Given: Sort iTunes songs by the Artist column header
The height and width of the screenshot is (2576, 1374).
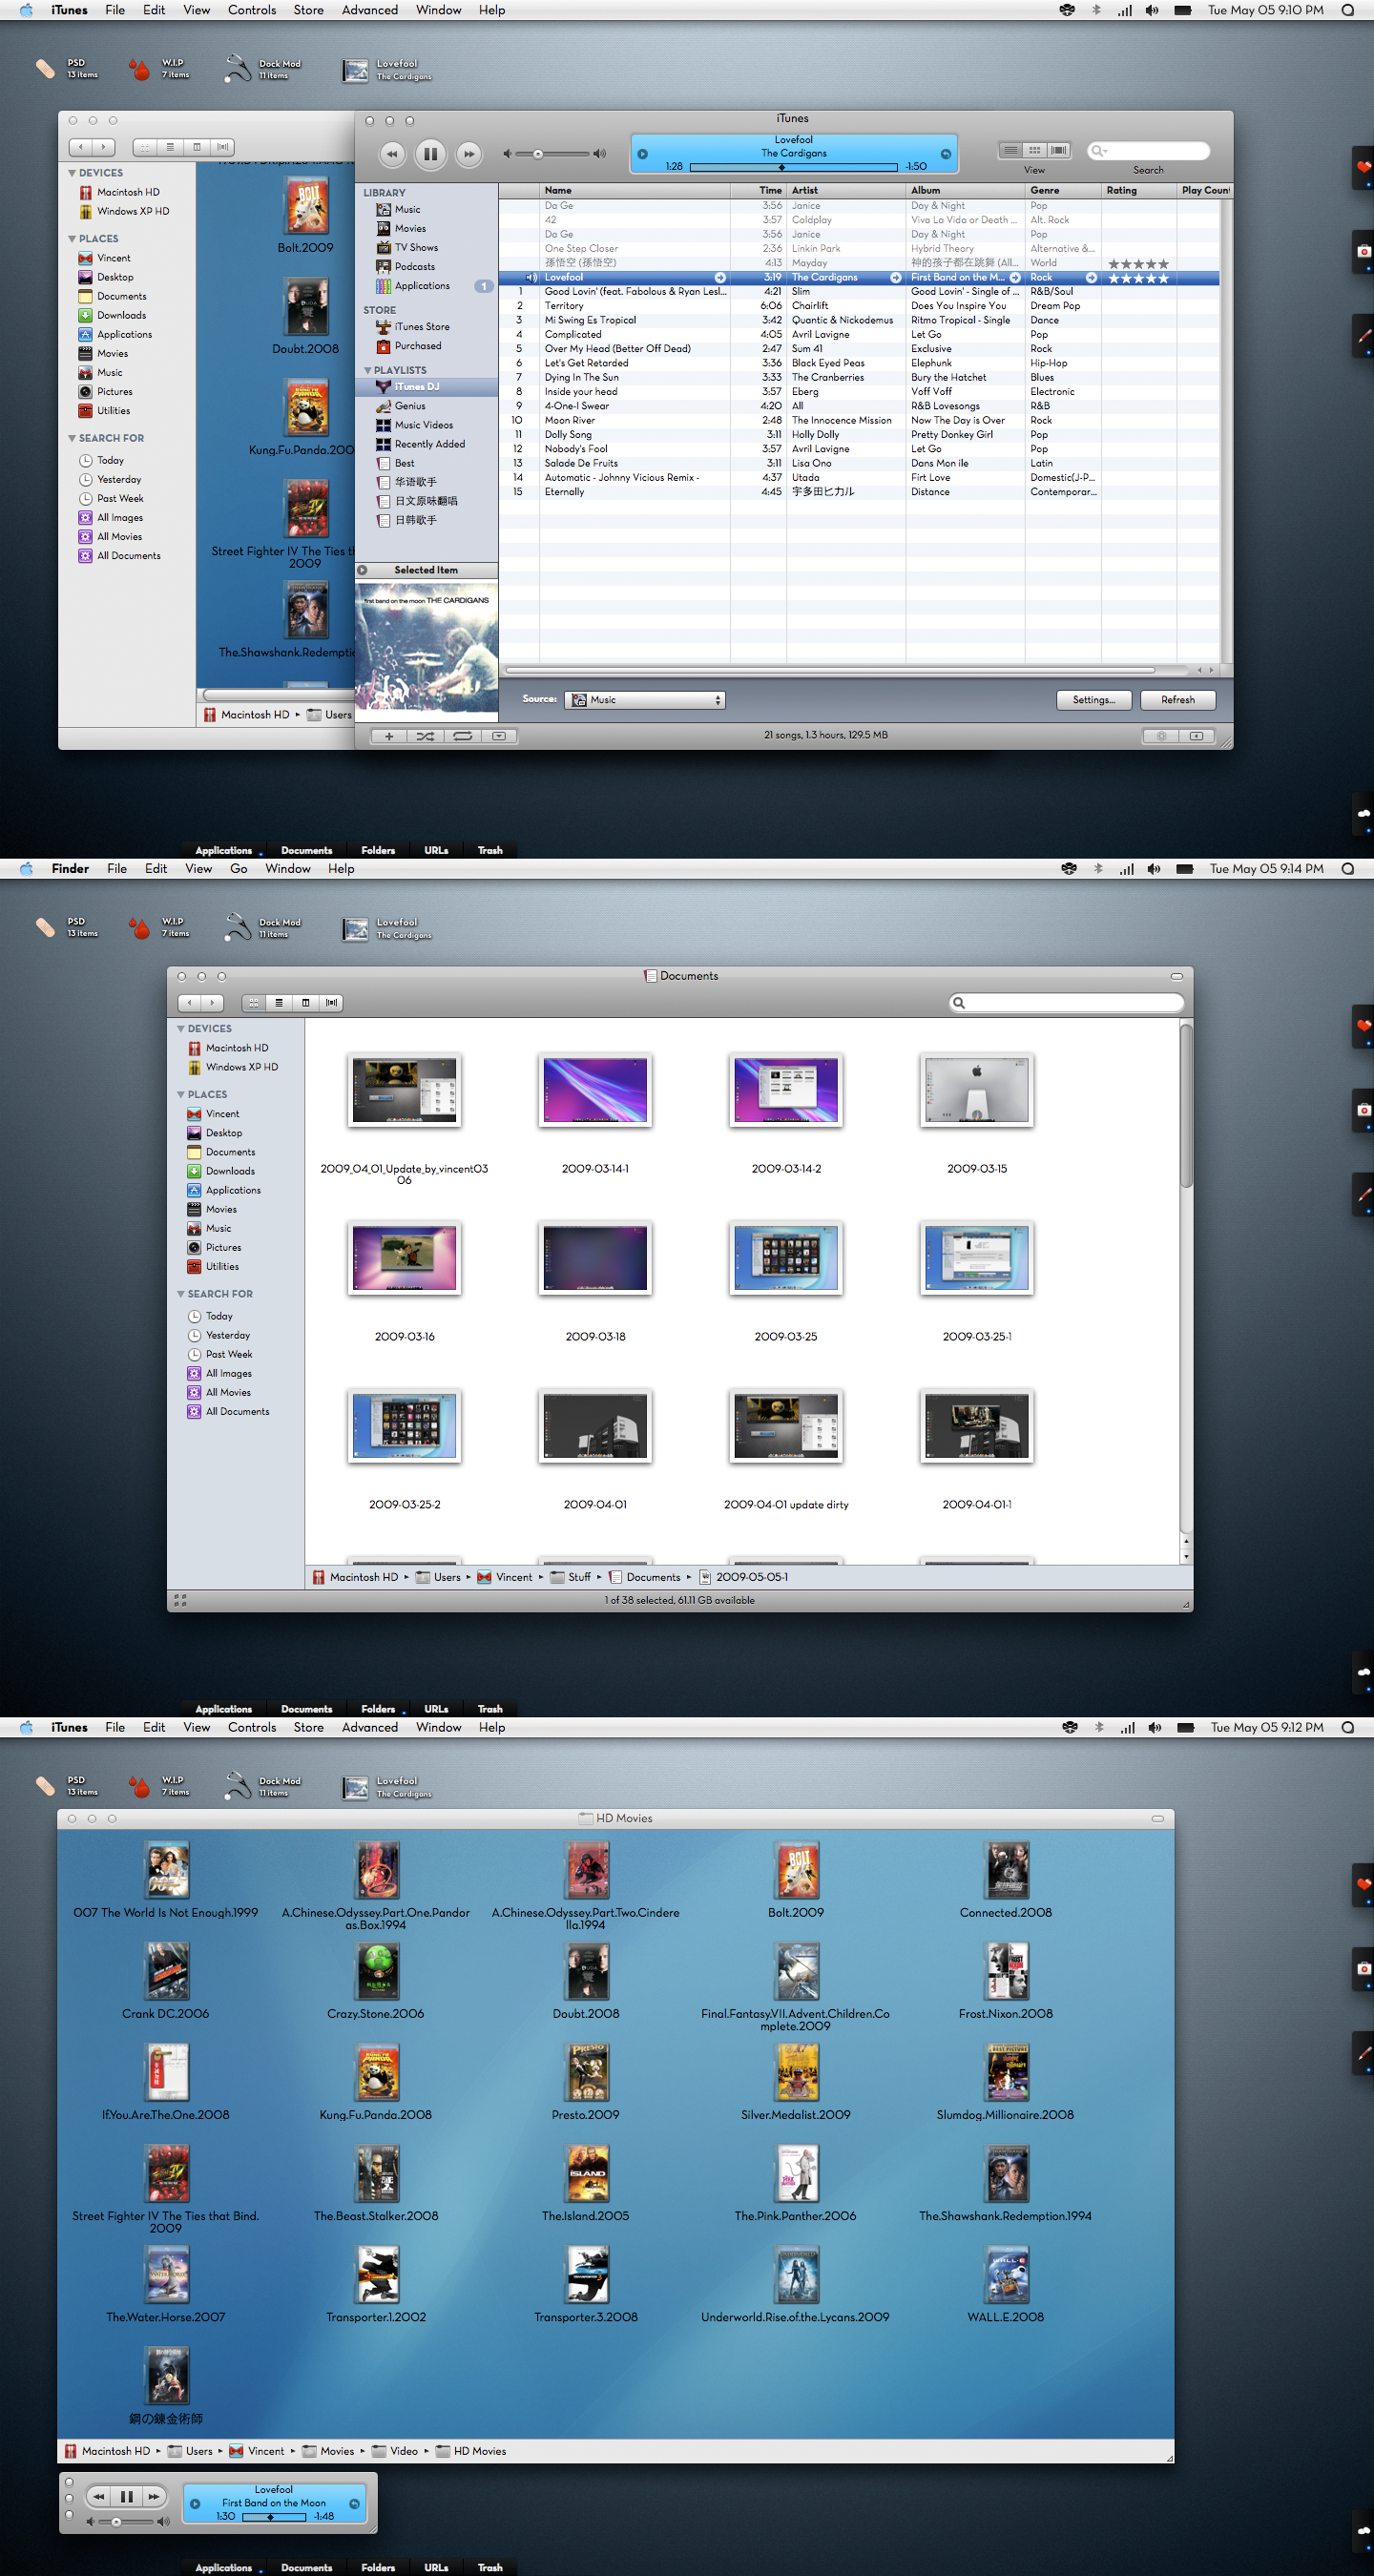Looking at the screenshot, I should point(846,190).
